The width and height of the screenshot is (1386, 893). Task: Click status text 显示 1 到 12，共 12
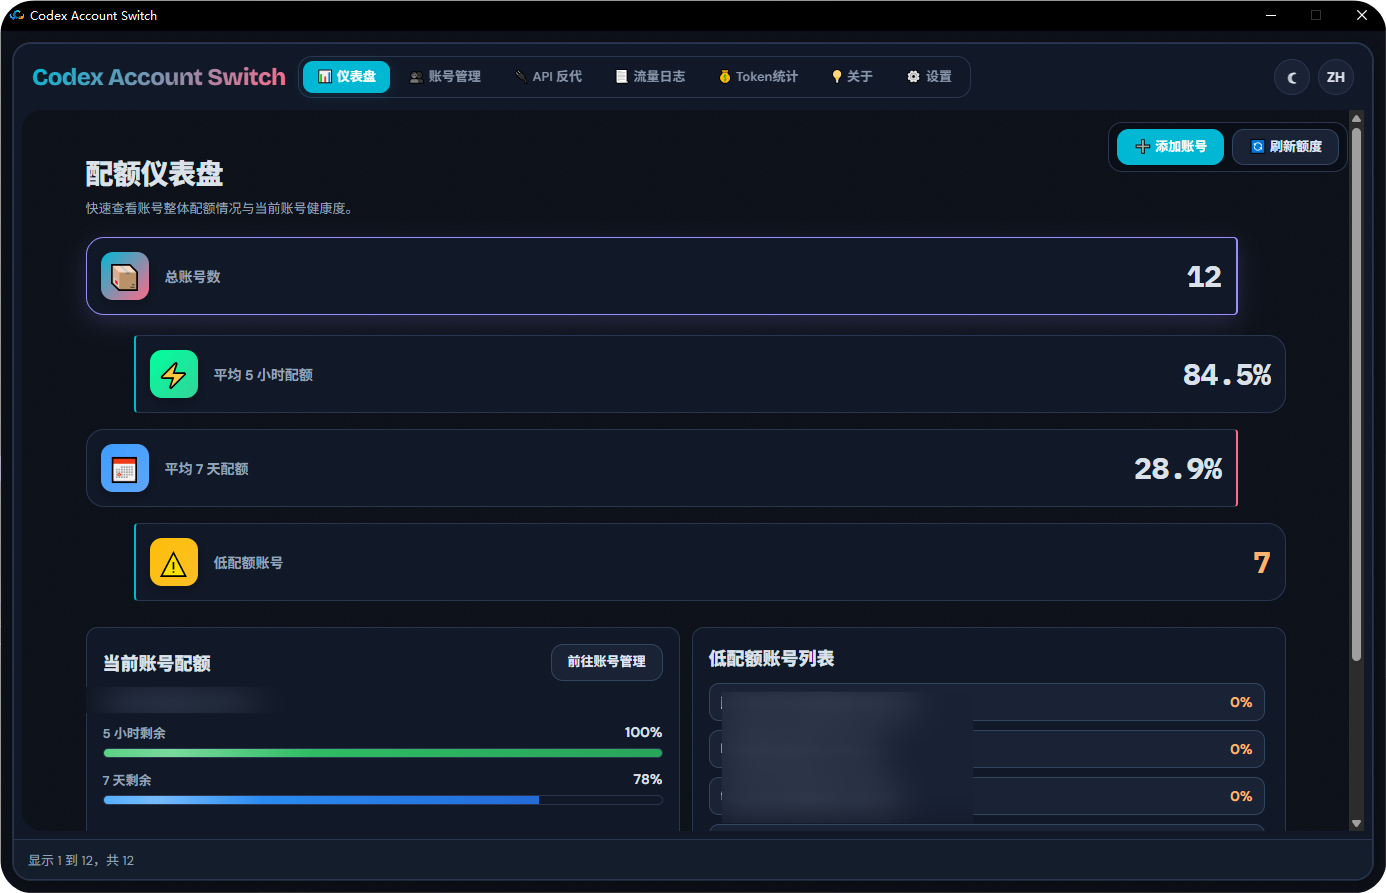point(81,861)
